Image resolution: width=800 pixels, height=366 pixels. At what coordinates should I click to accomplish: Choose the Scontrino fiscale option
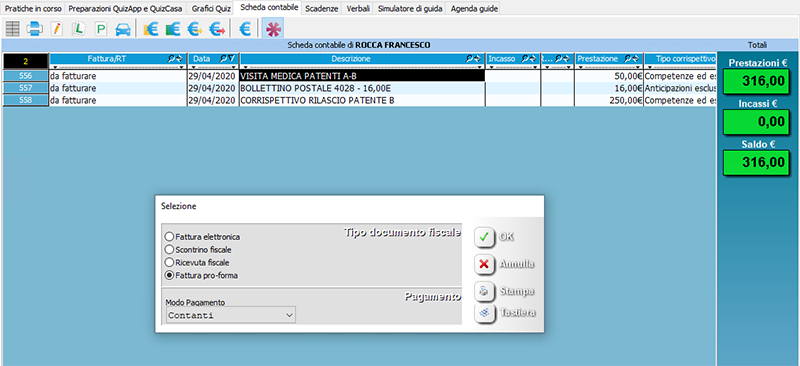198,250
